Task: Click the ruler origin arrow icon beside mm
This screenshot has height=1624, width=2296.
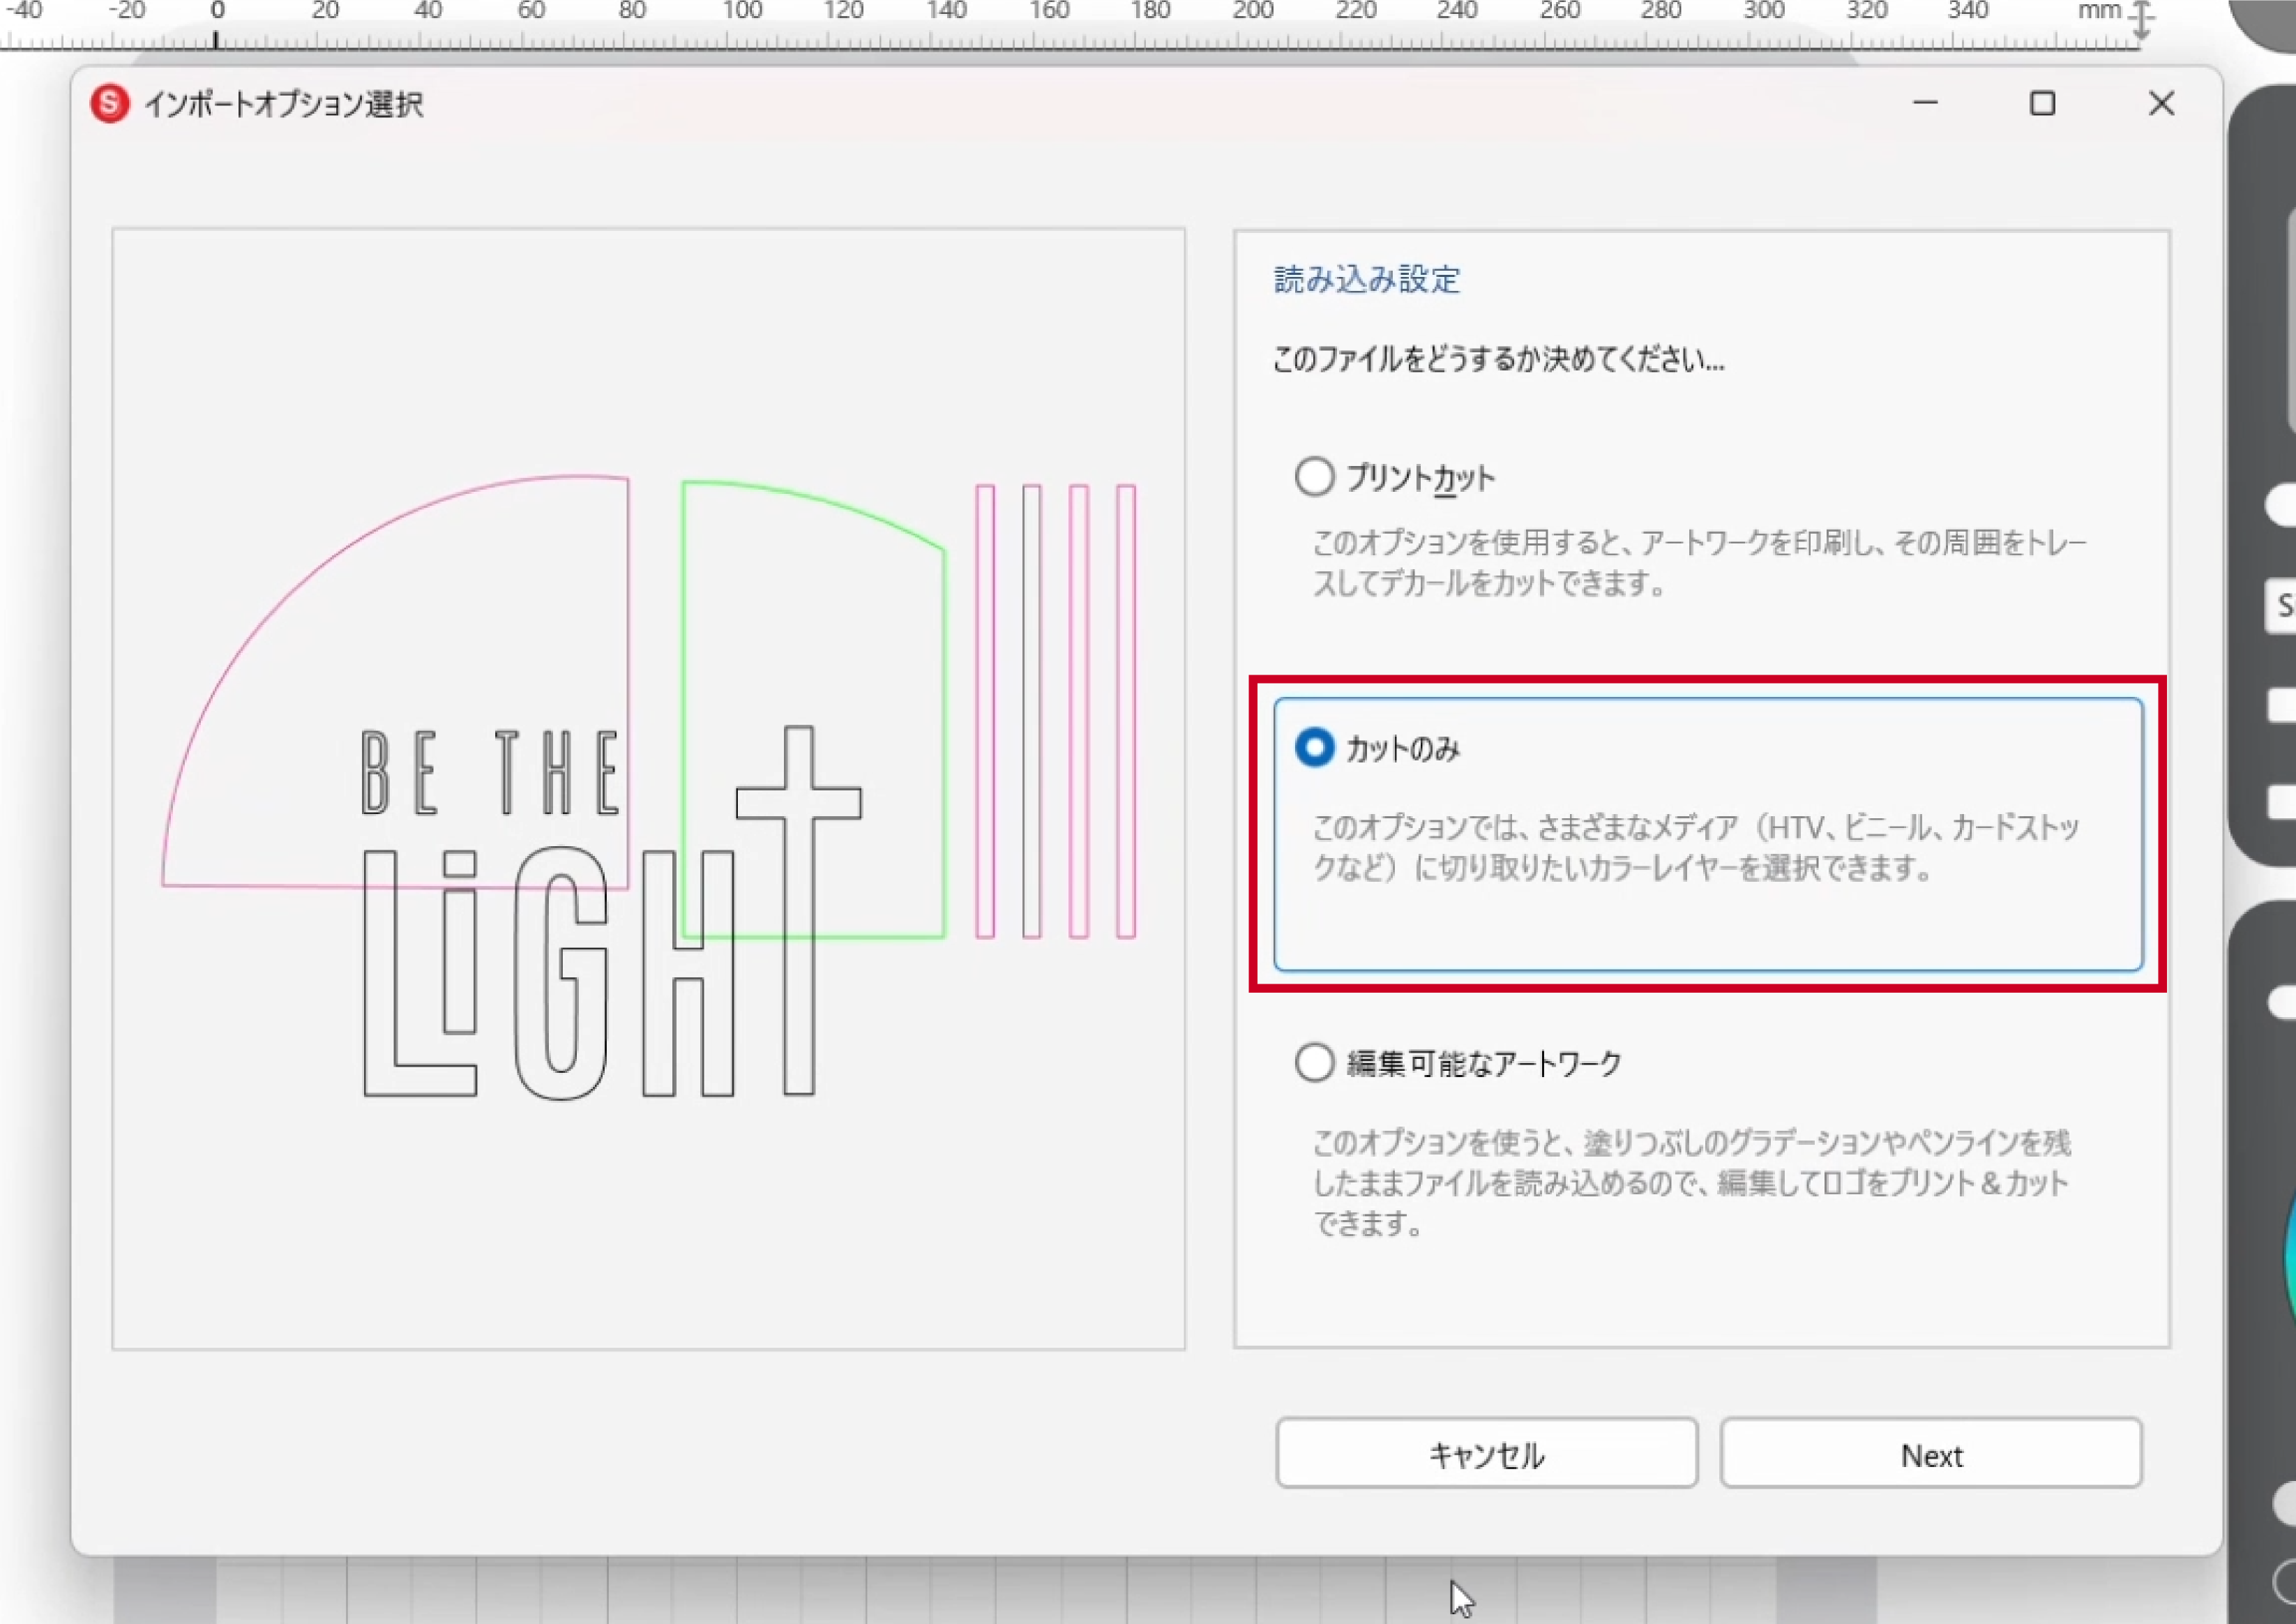Action: coord(2141,20)
